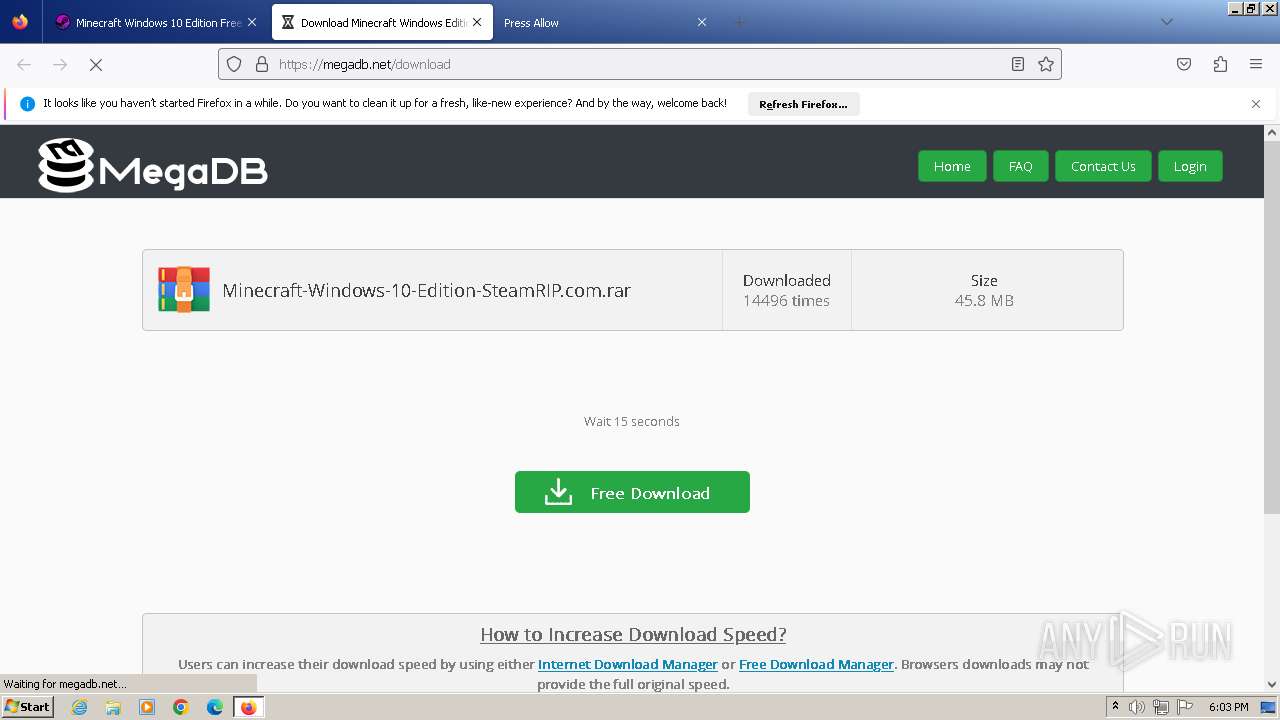This screenshot has height=720, width=1280.
Task: Open the tracking protection shield icon
Action: pos(234,64)
